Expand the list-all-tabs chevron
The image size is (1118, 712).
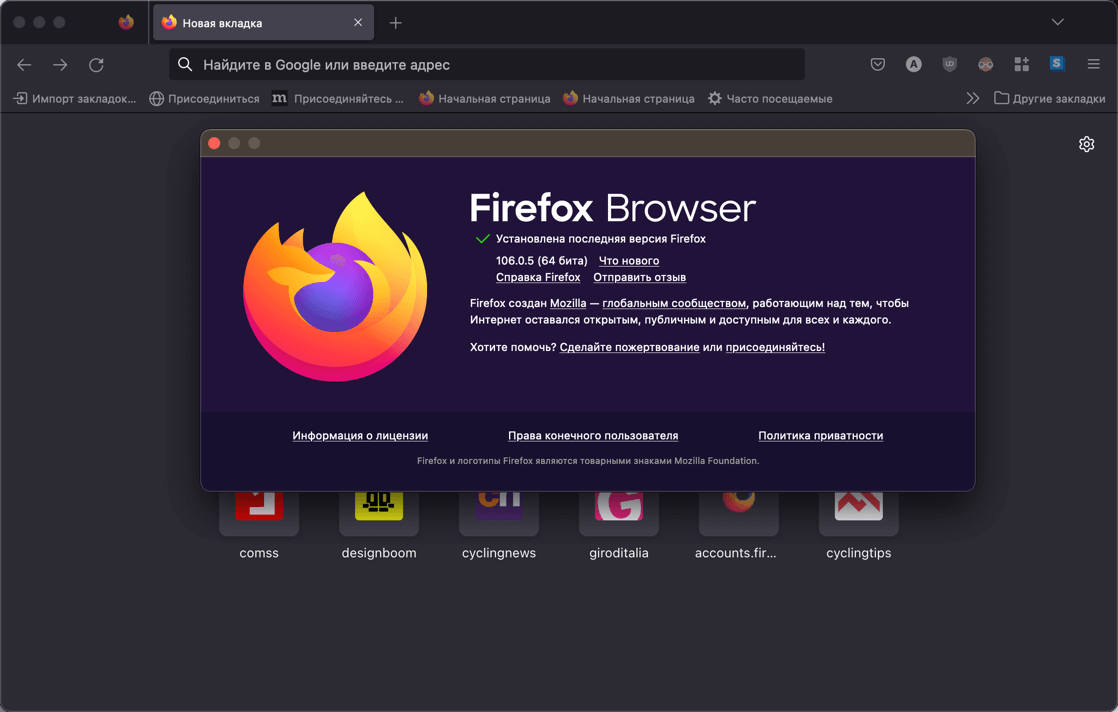(x=1057, y=22)
